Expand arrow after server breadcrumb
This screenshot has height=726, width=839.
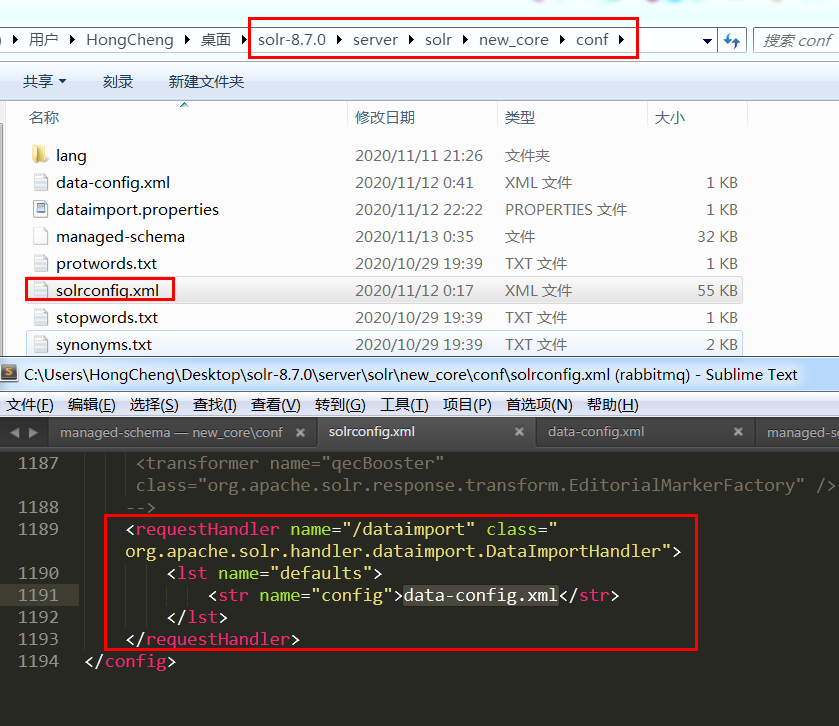(411, 40)
